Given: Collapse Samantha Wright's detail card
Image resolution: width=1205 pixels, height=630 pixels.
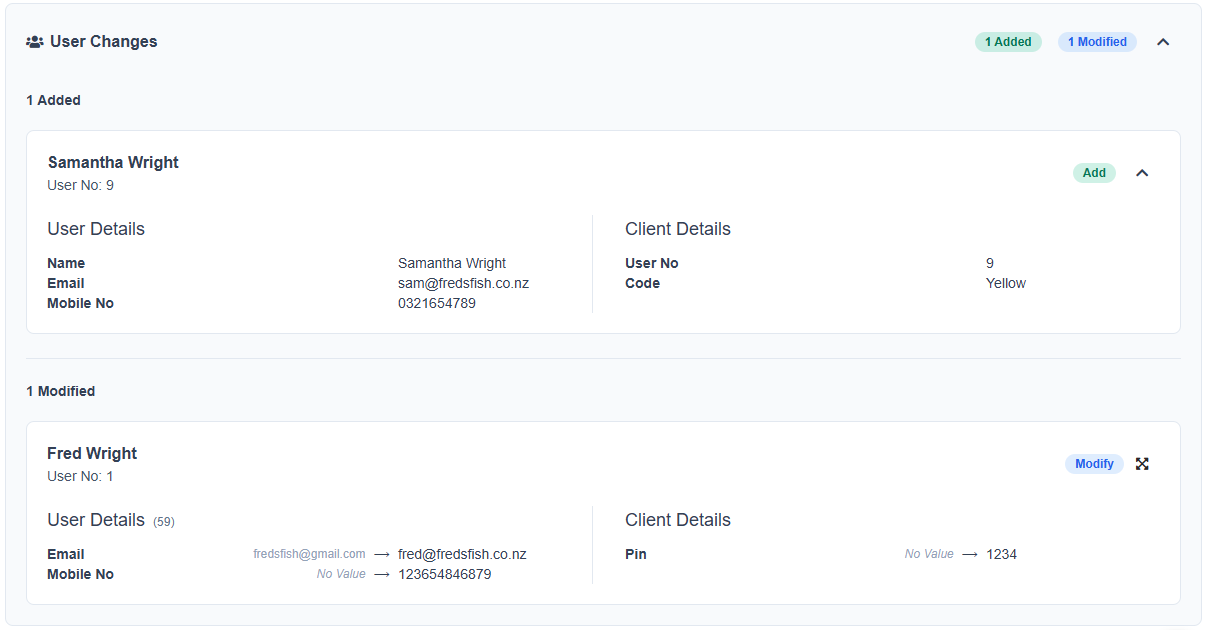Looking at the screenshot, I should click(1142, 172).
